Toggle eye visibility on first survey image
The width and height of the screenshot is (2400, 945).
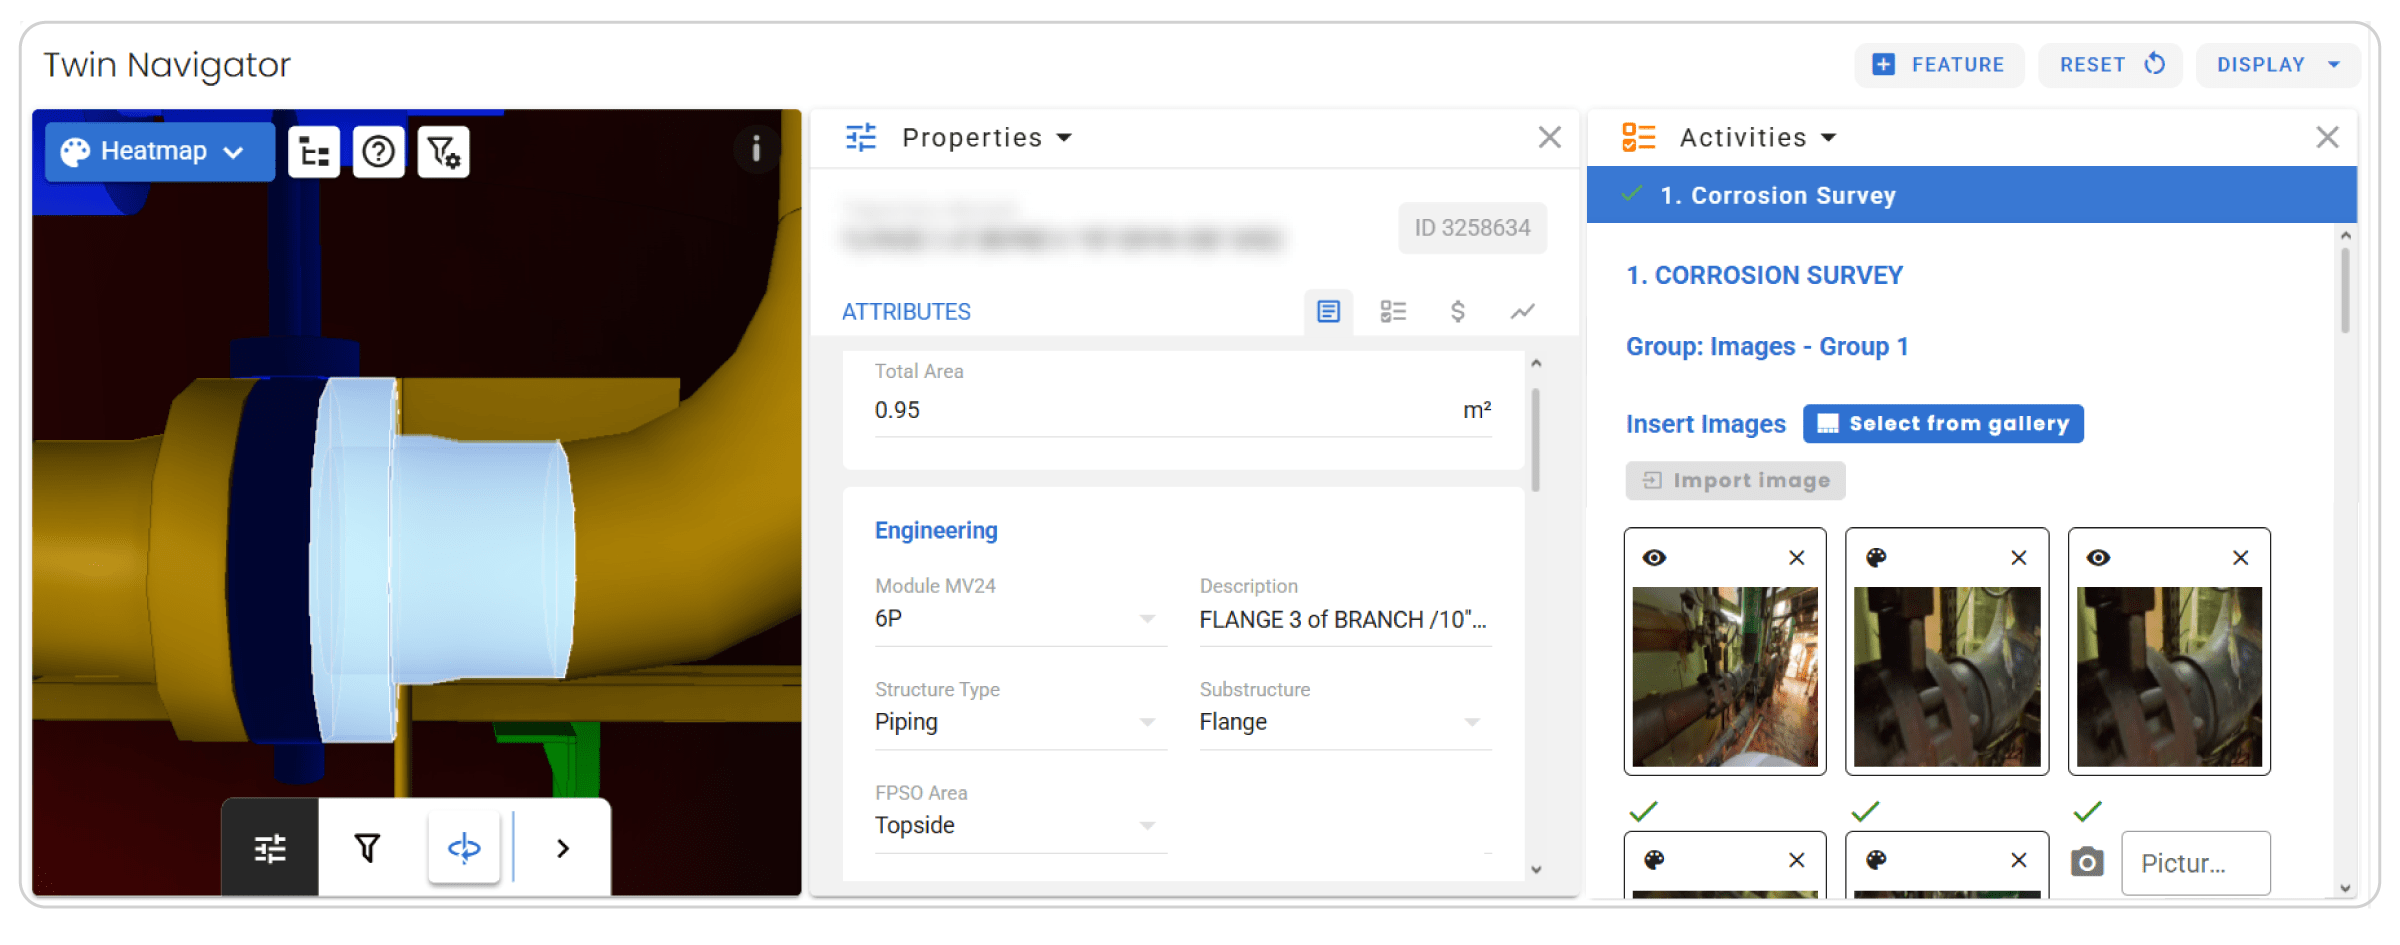tap(1655, 558)
